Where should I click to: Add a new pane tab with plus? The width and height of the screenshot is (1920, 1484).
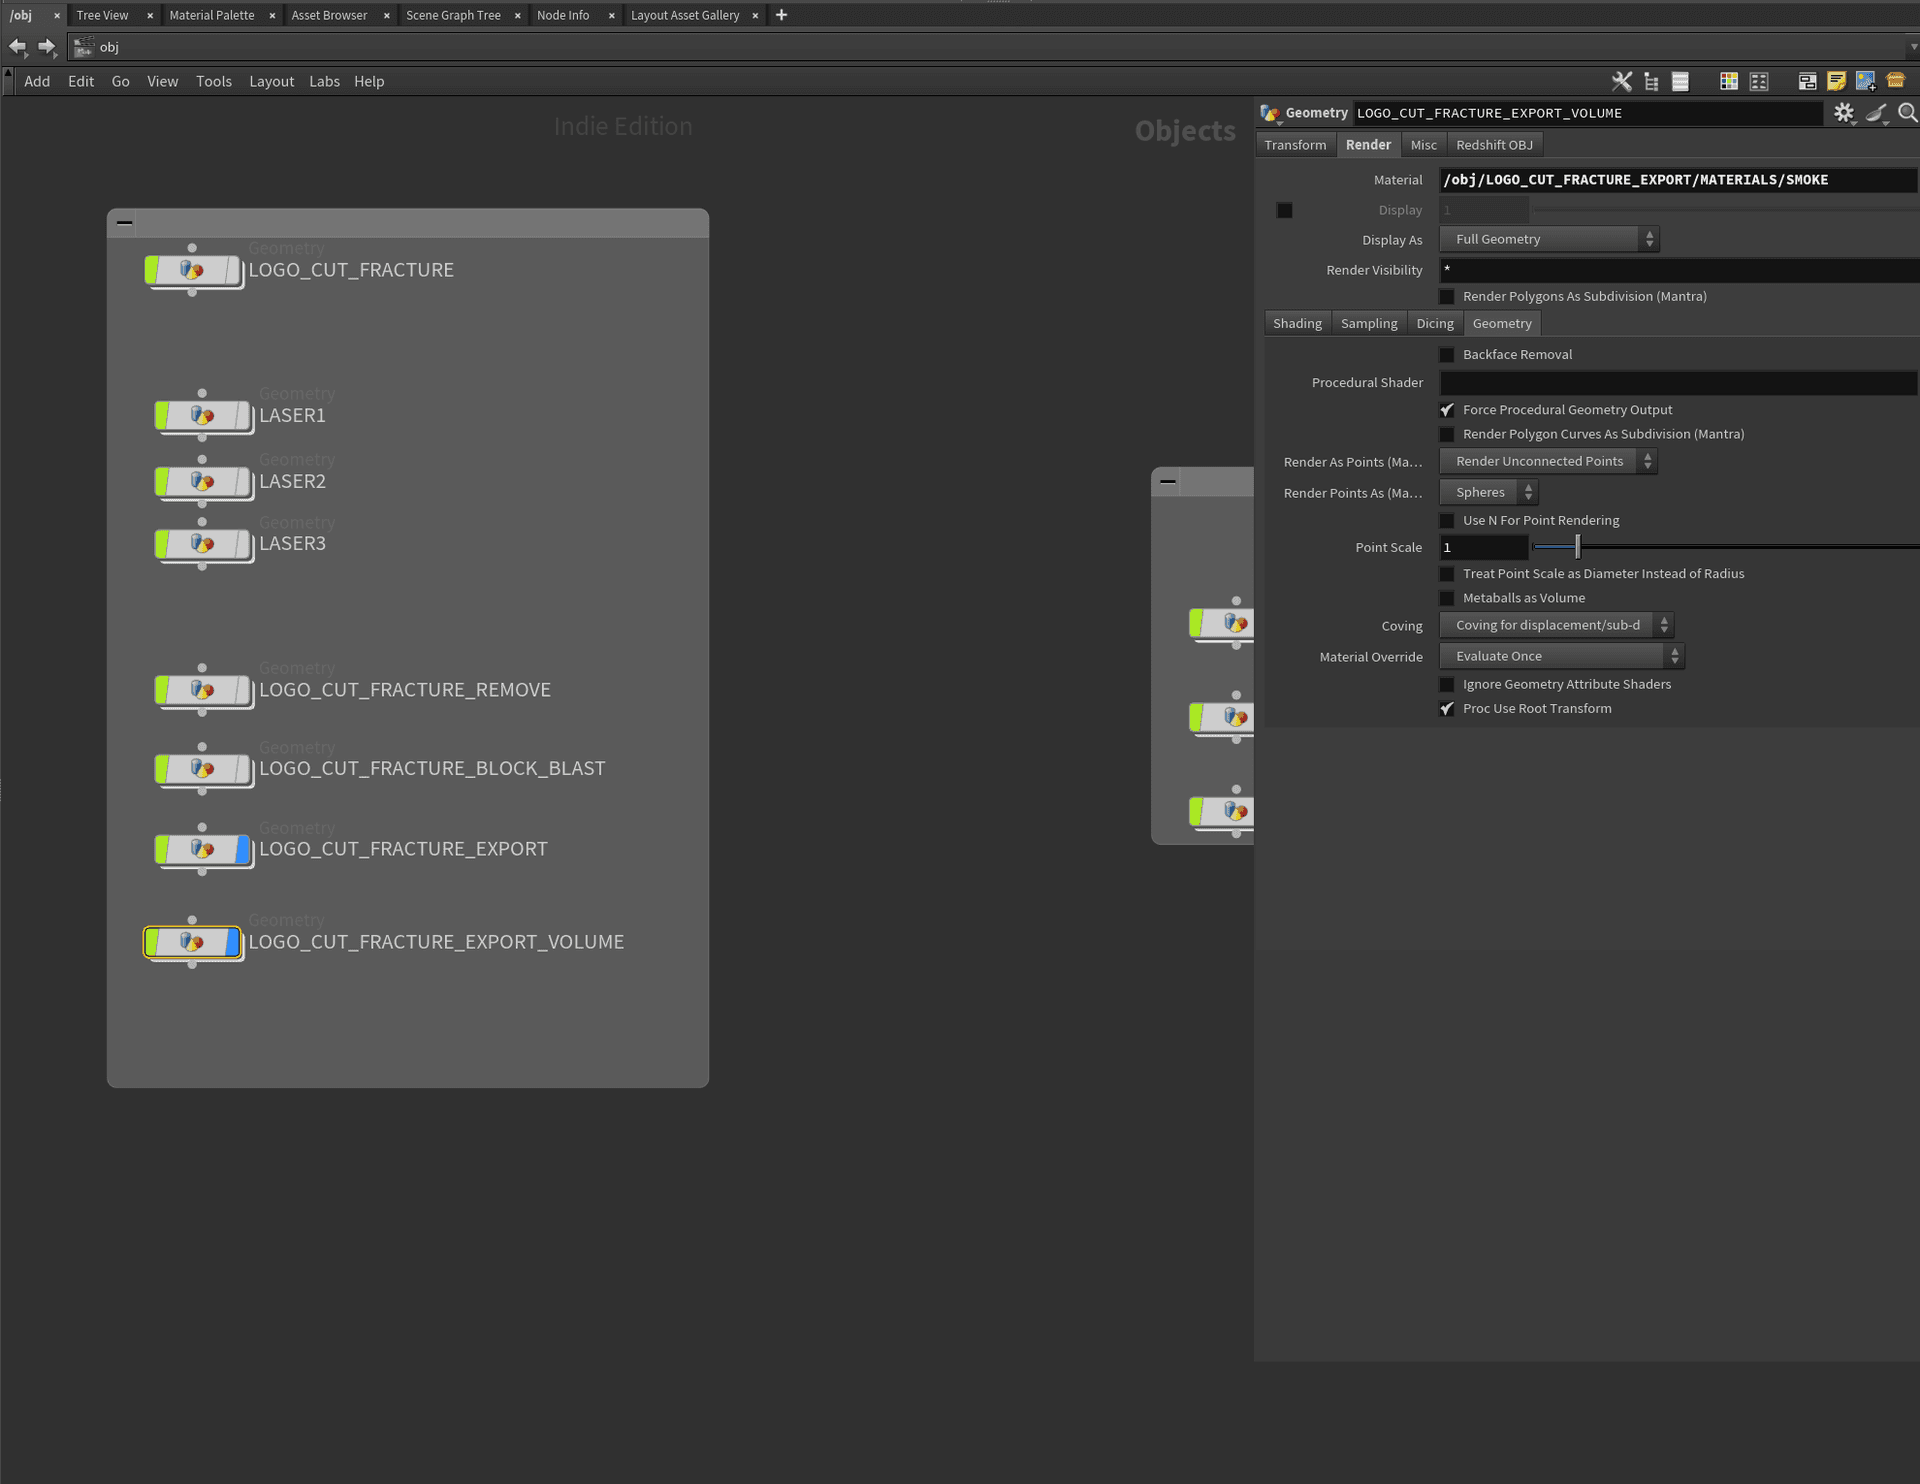(781, 15)
